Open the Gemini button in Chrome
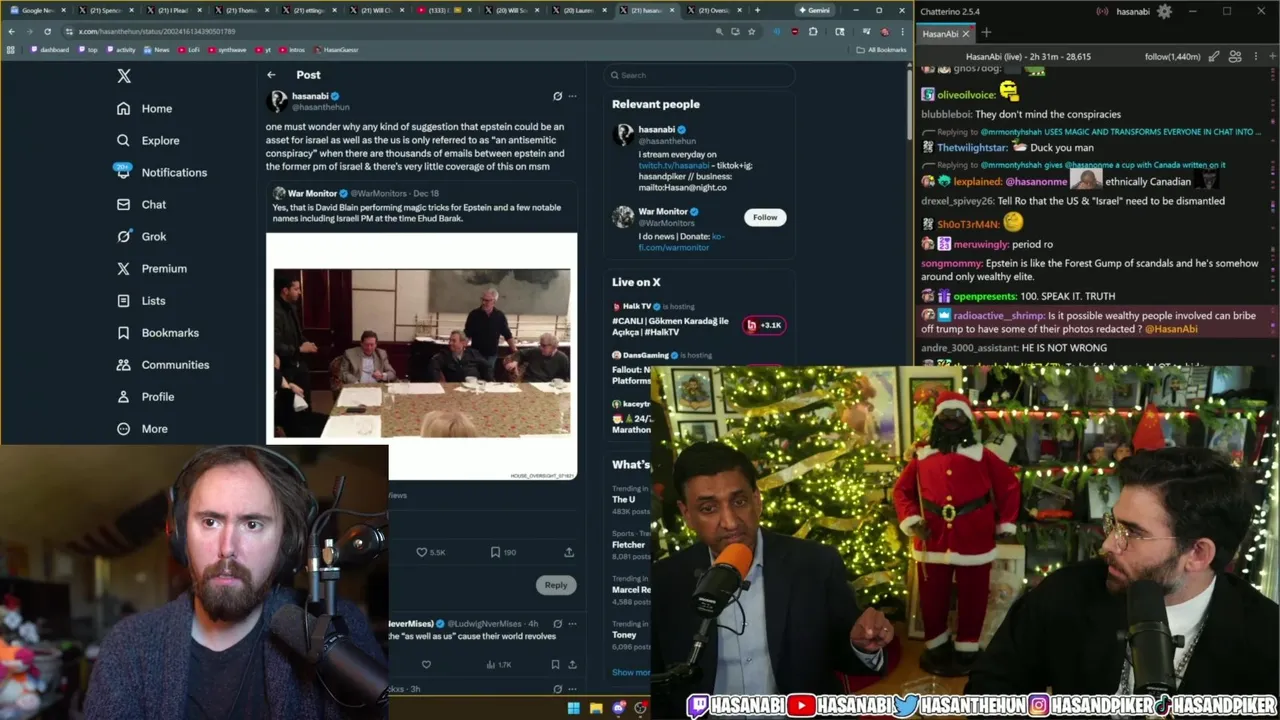 pos(814,10)
